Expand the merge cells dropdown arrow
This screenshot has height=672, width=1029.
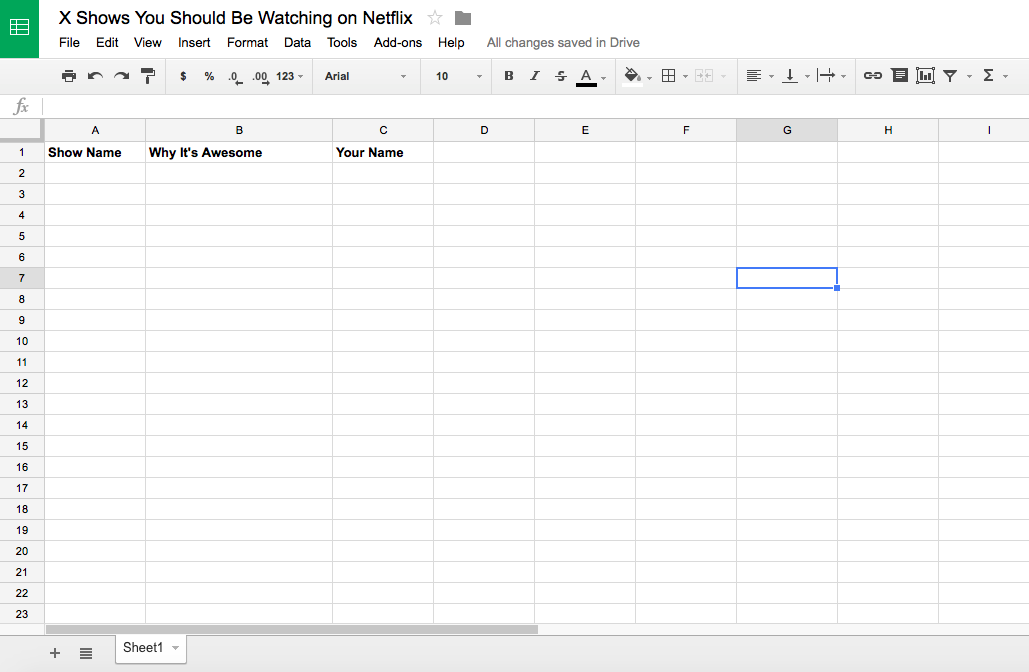click(723, 77)
